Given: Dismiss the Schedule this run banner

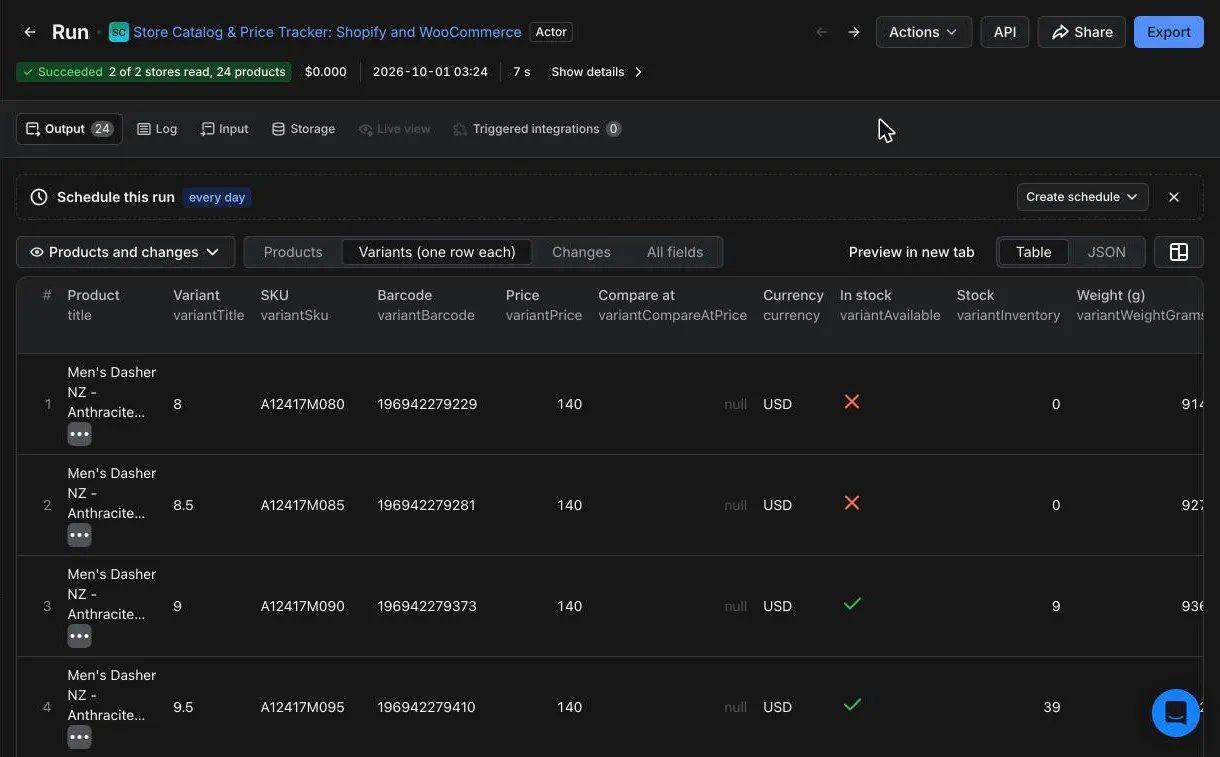Looking at the screenshot, I should (1174, 197).
